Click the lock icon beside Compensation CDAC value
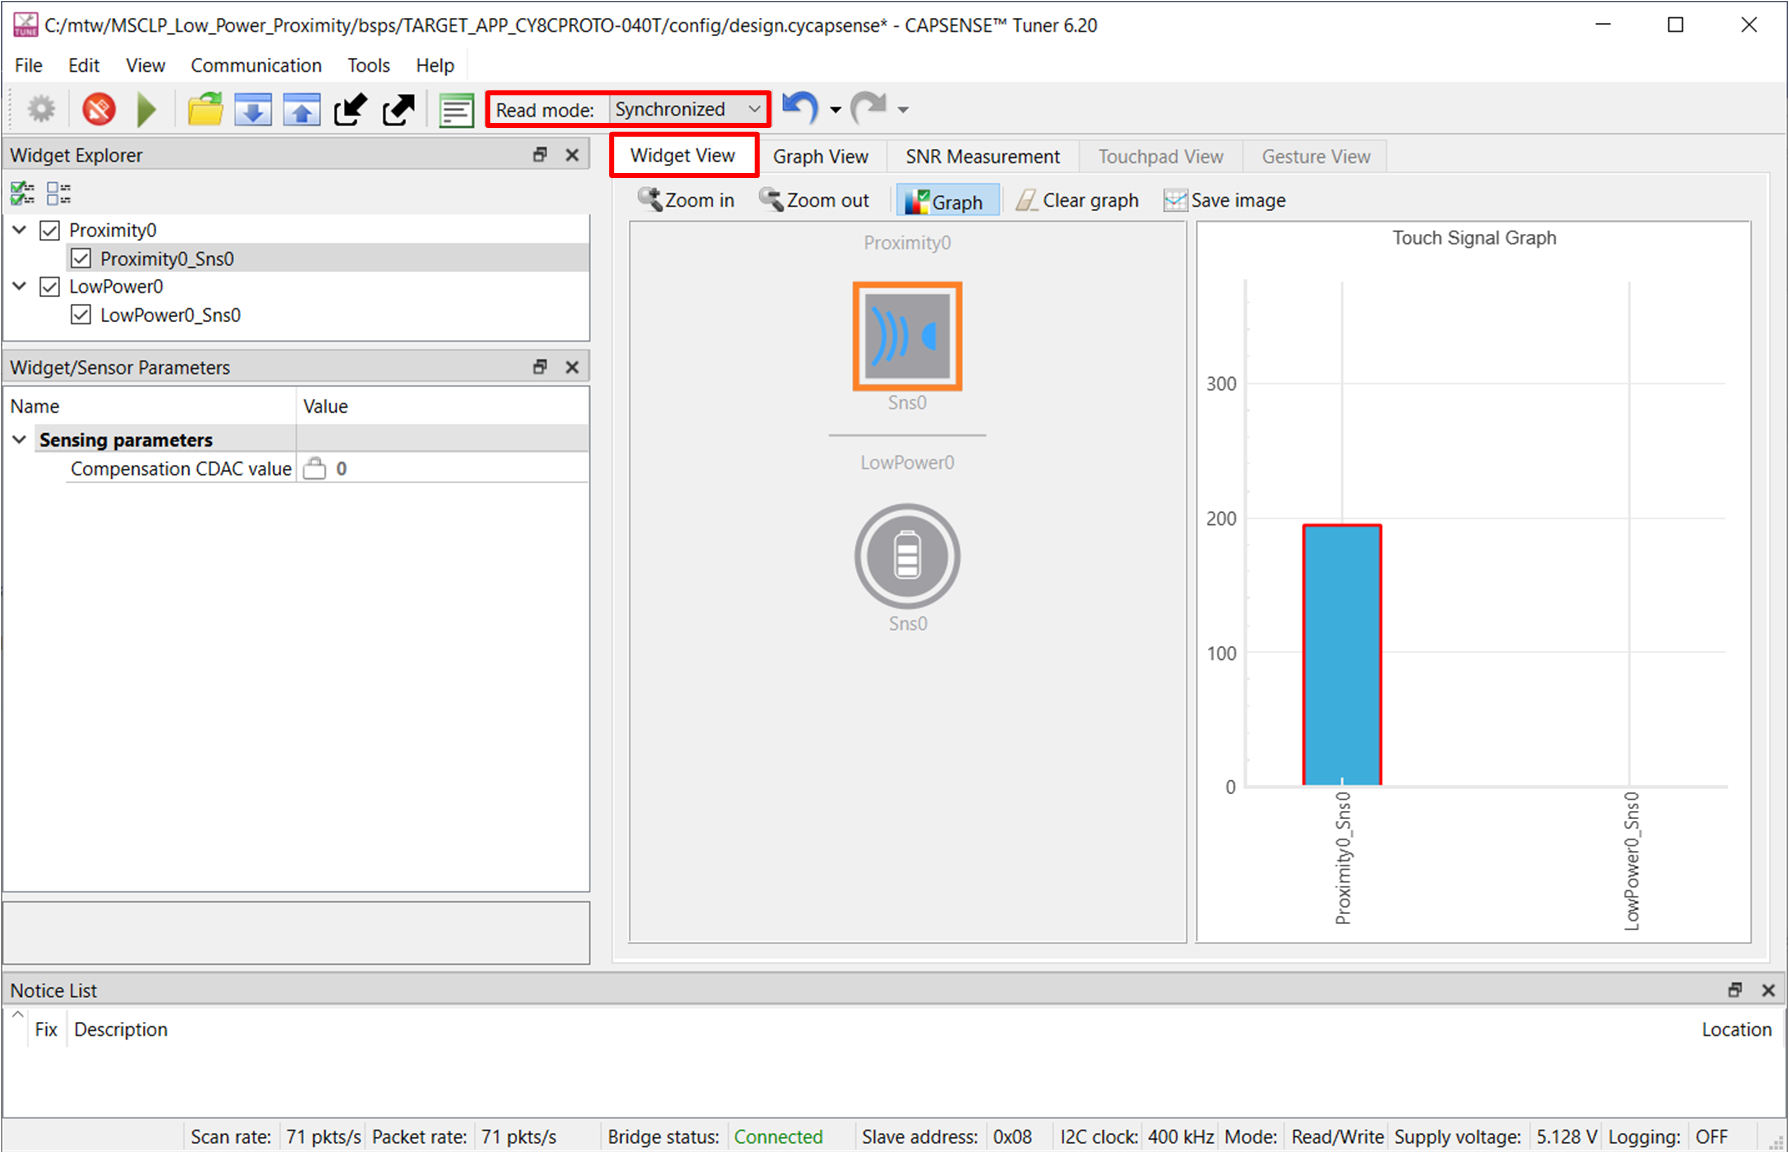 (315, 468)
